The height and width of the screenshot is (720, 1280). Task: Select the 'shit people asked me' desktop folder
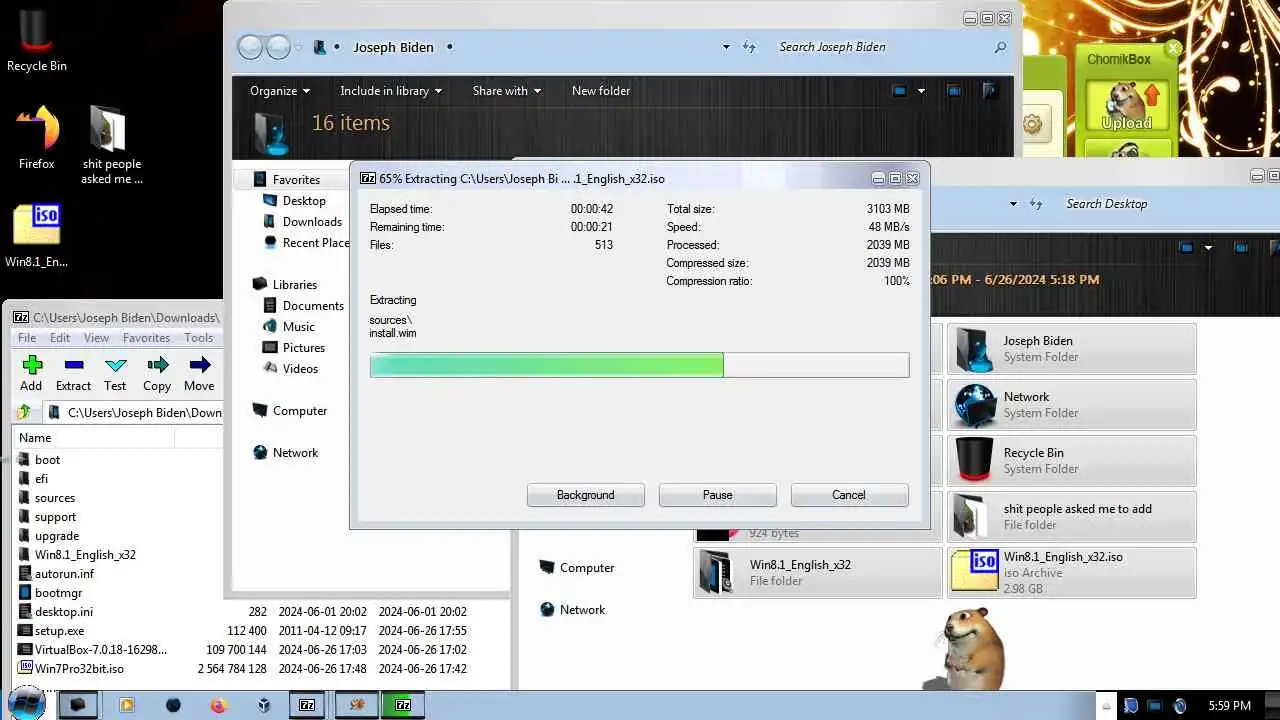click(x=111, y=145)
